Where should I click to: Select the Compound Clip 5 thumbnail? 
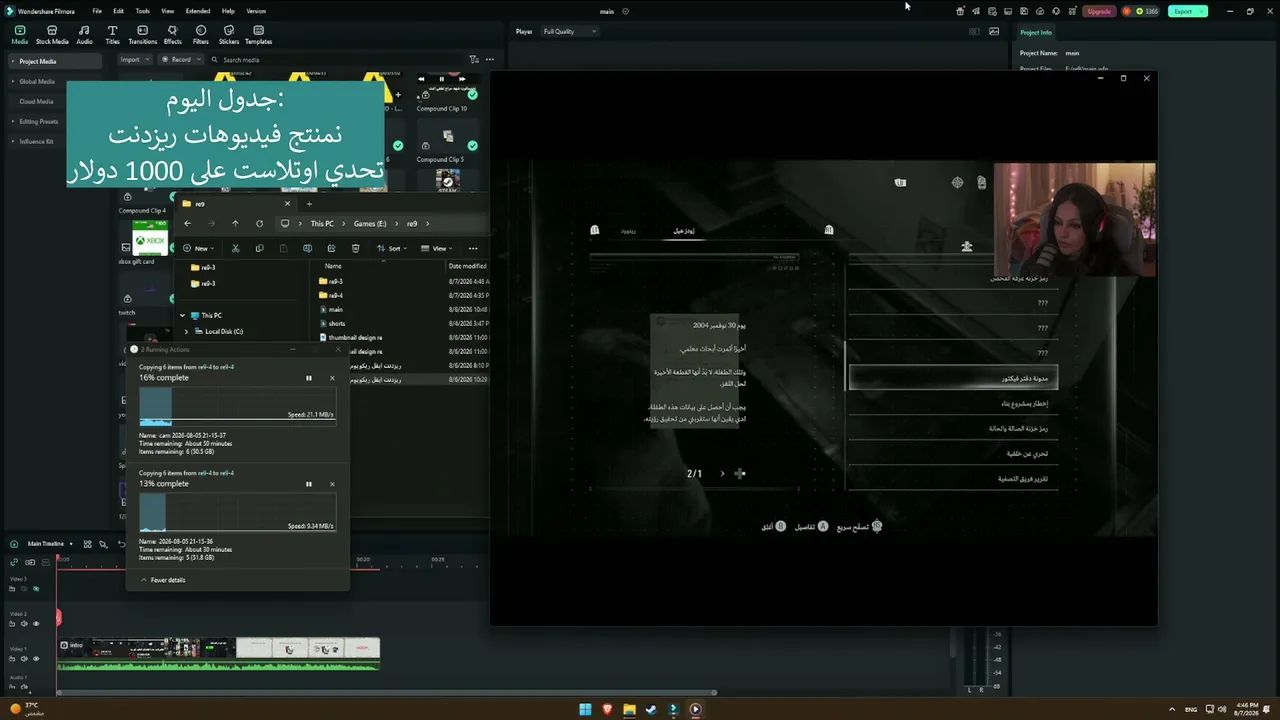(x=448, y=138)
